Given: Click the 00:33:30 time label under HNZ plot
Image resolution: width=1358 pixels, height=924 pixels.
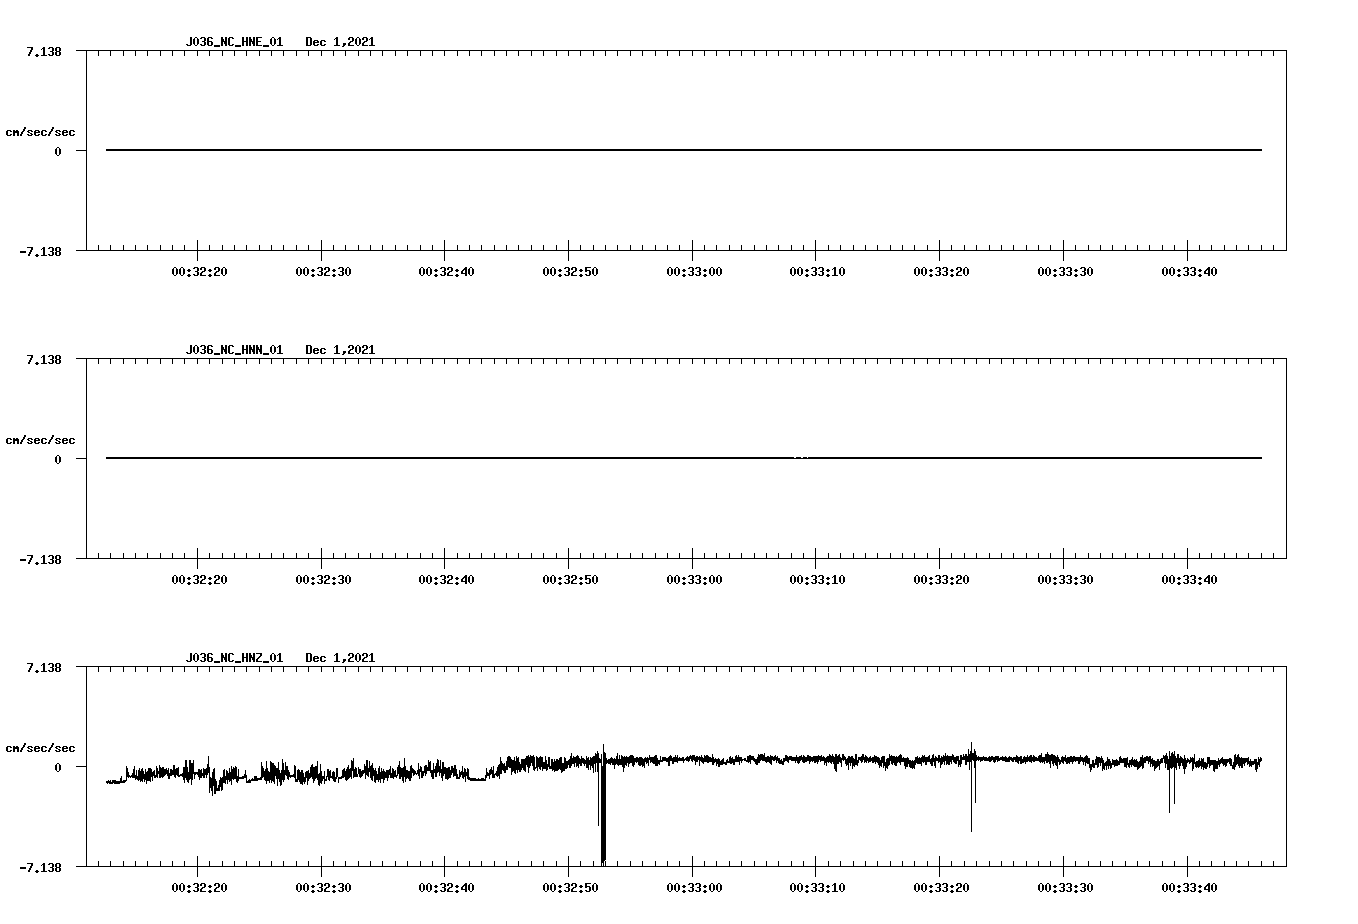Looking at the screenshot, I should [x=1065, y=888].
